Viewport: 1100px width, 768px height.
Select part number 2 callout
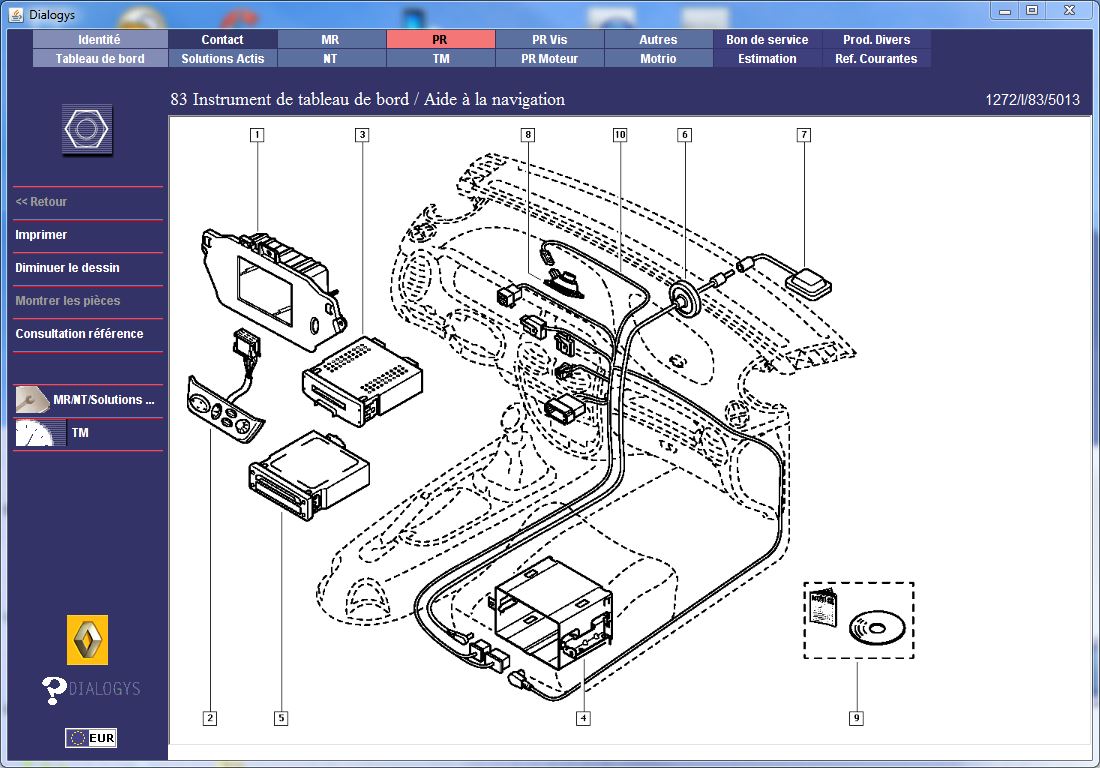coord(210,718)
